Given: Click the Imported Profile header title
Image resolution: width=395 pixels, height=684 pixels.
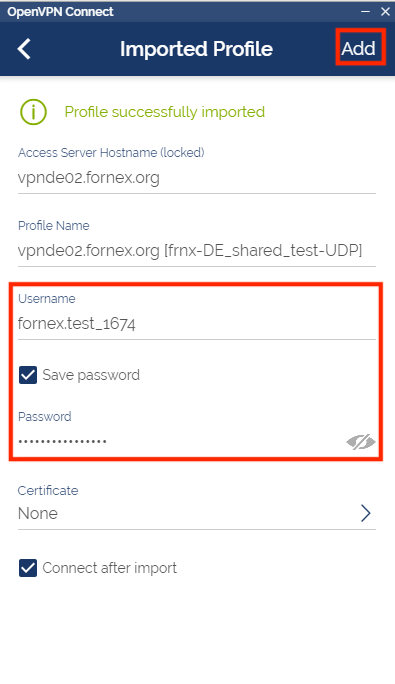Looking at the screenshot, I should click(x=196, y=49).
